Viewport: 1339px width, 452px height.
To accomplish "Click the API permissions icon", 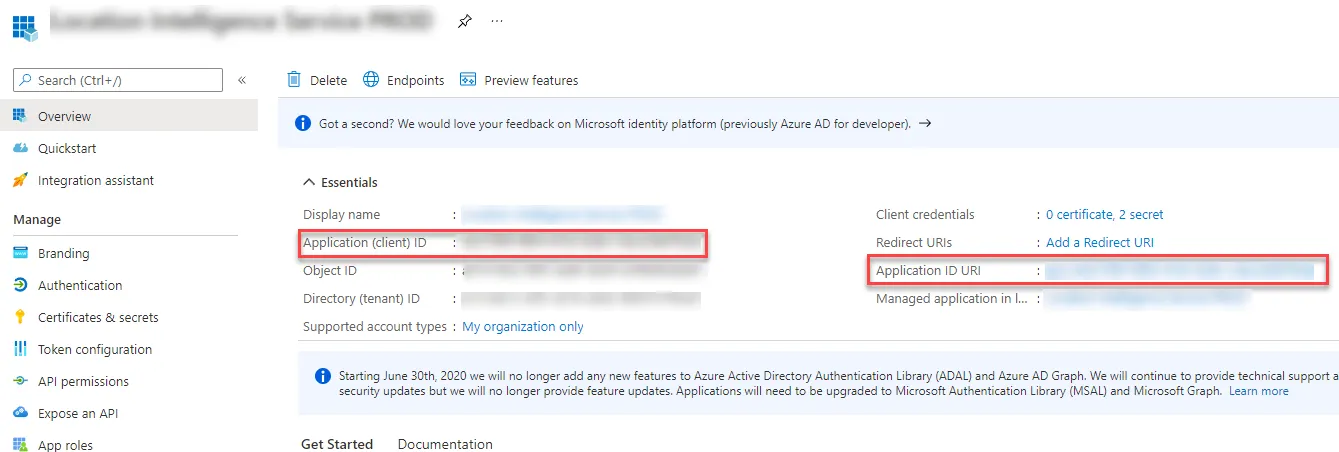I will 20,381.
